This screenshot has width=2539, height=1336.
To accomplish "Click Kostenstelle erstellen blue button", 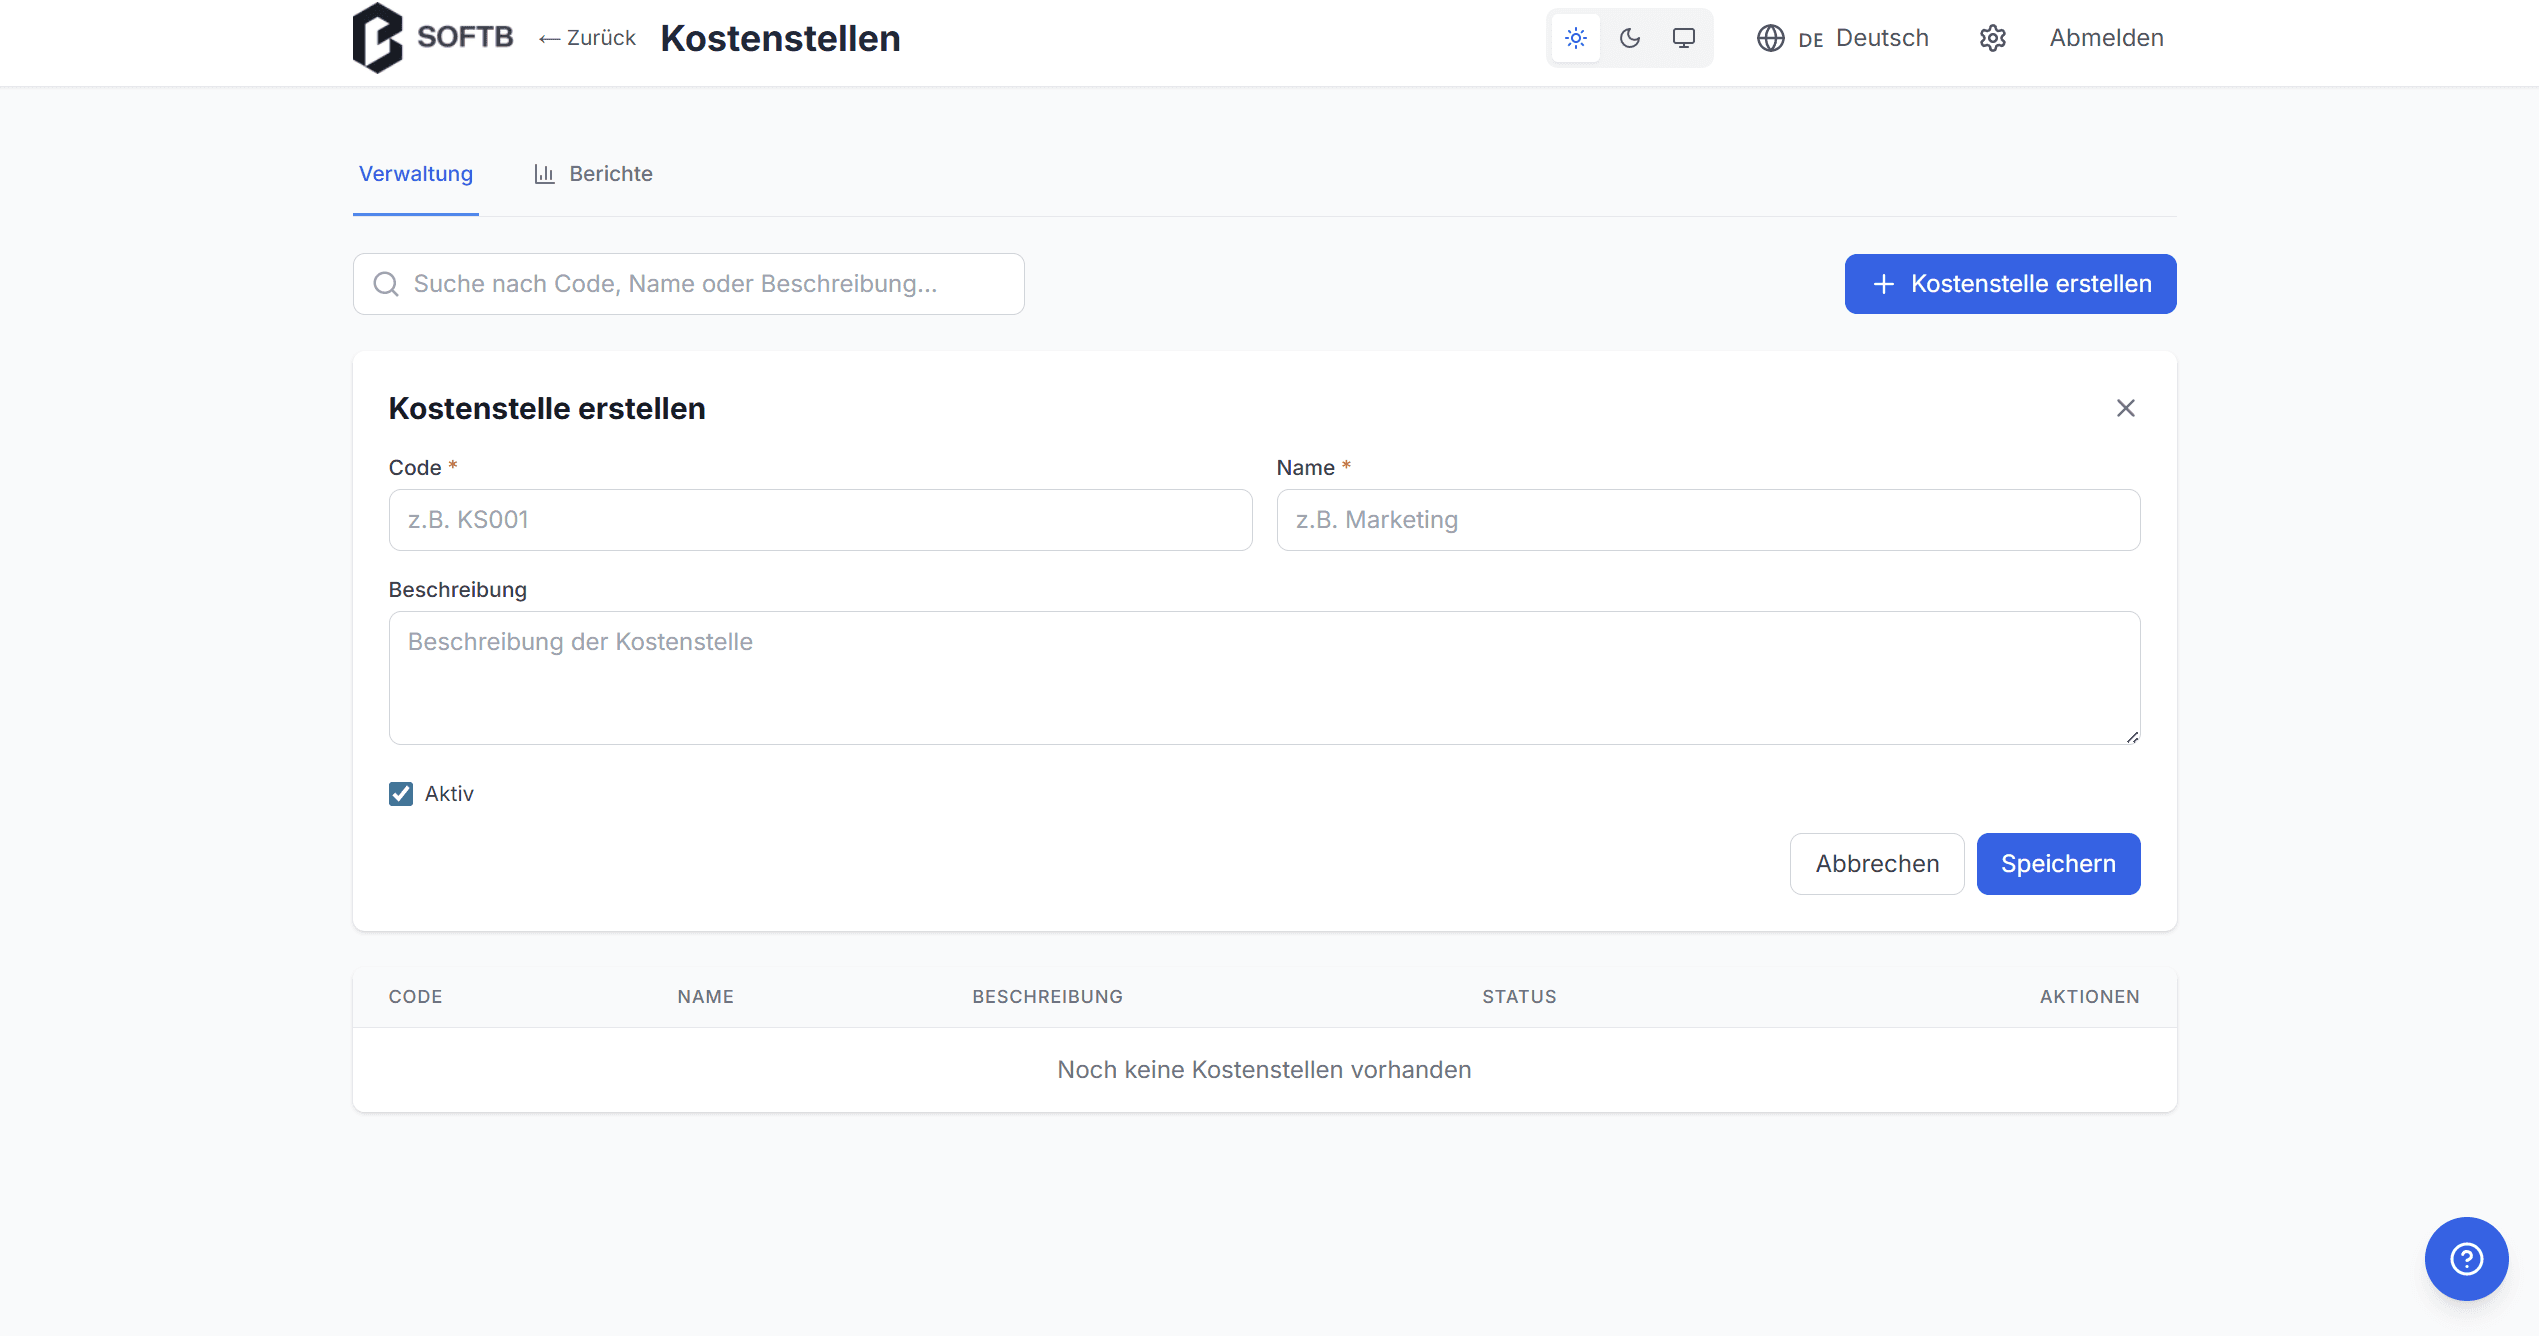I will click(x=2010, y=284).
